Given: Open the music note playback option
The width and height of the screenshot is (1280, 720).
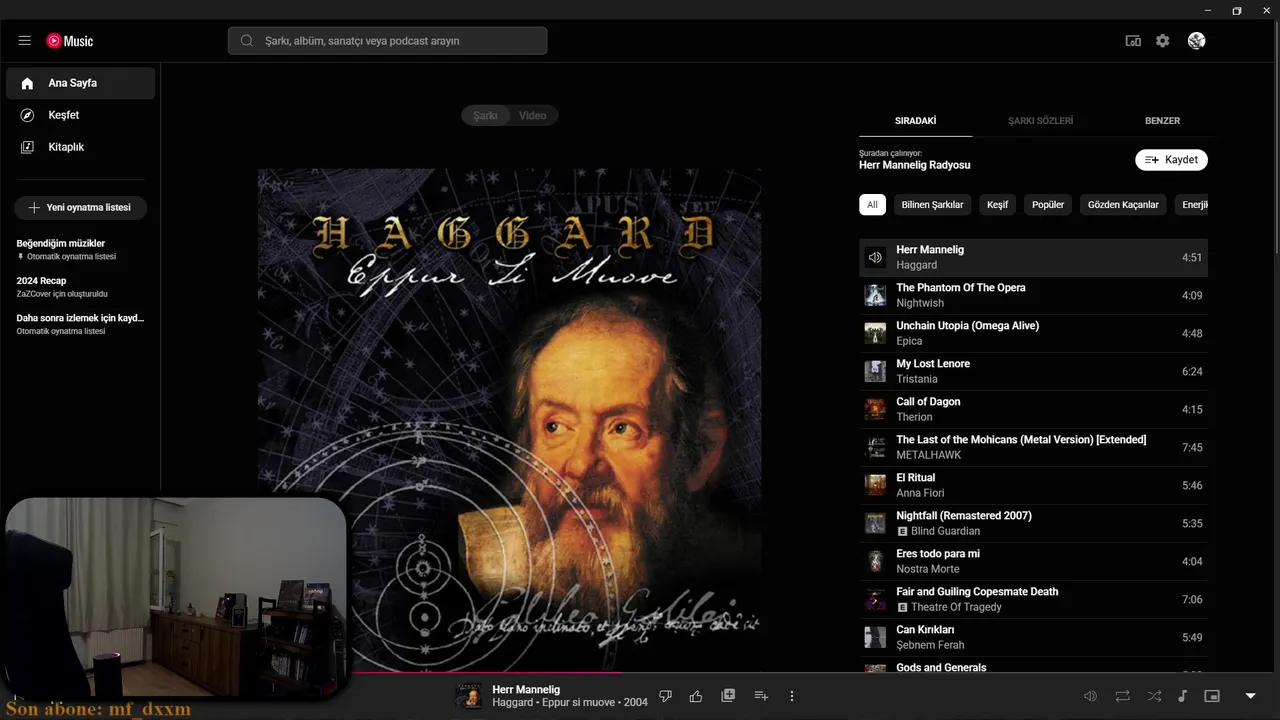Looking at the screenshot, I should [x=1182, y=696].
